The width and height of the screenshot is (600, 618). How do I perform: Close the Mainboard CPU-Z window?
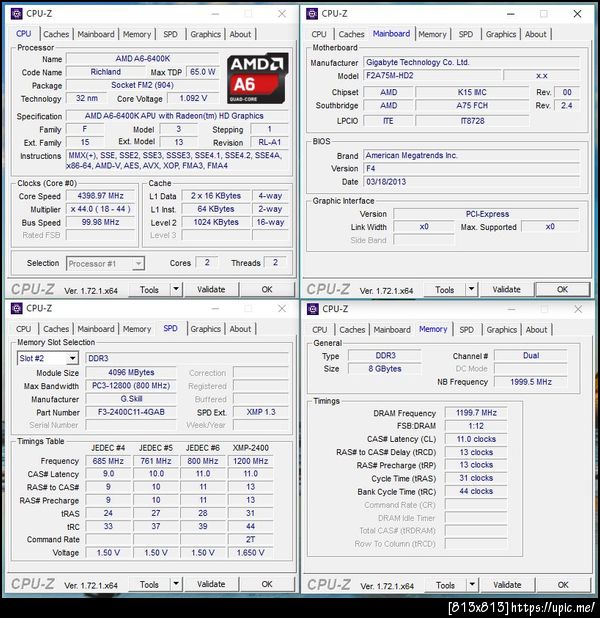[577, 14]
